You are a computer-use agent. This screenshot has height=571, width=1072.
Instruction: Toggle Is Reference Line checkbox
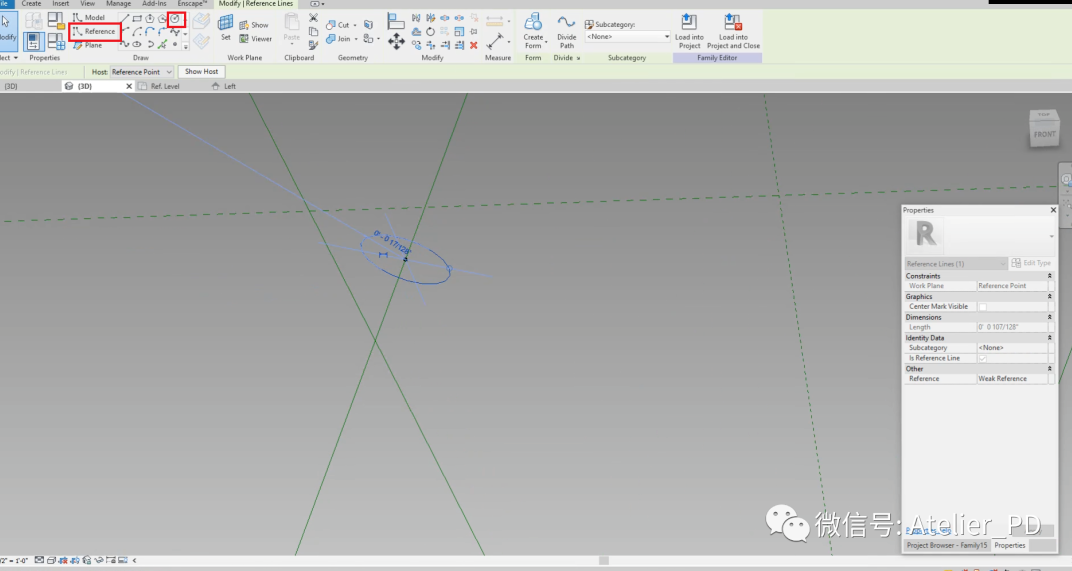tap(982, 358)
